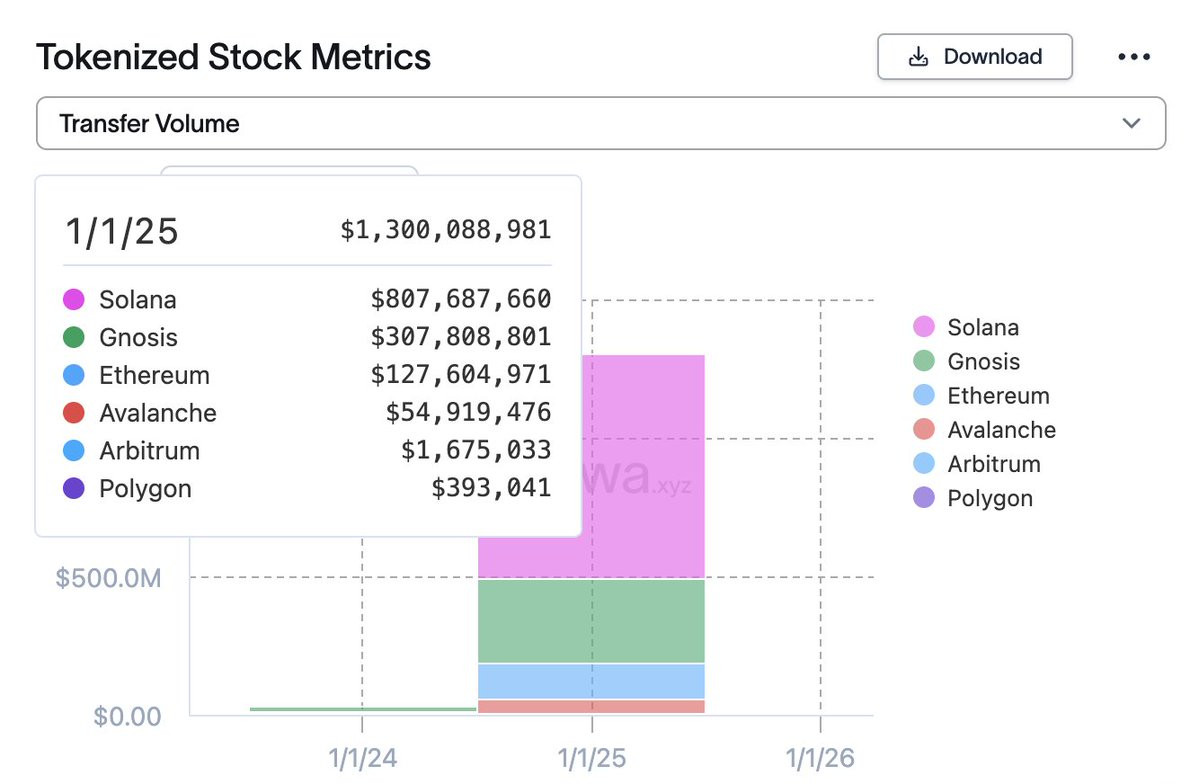Click the thin green 2024 bar

click(x=362, y=709)
